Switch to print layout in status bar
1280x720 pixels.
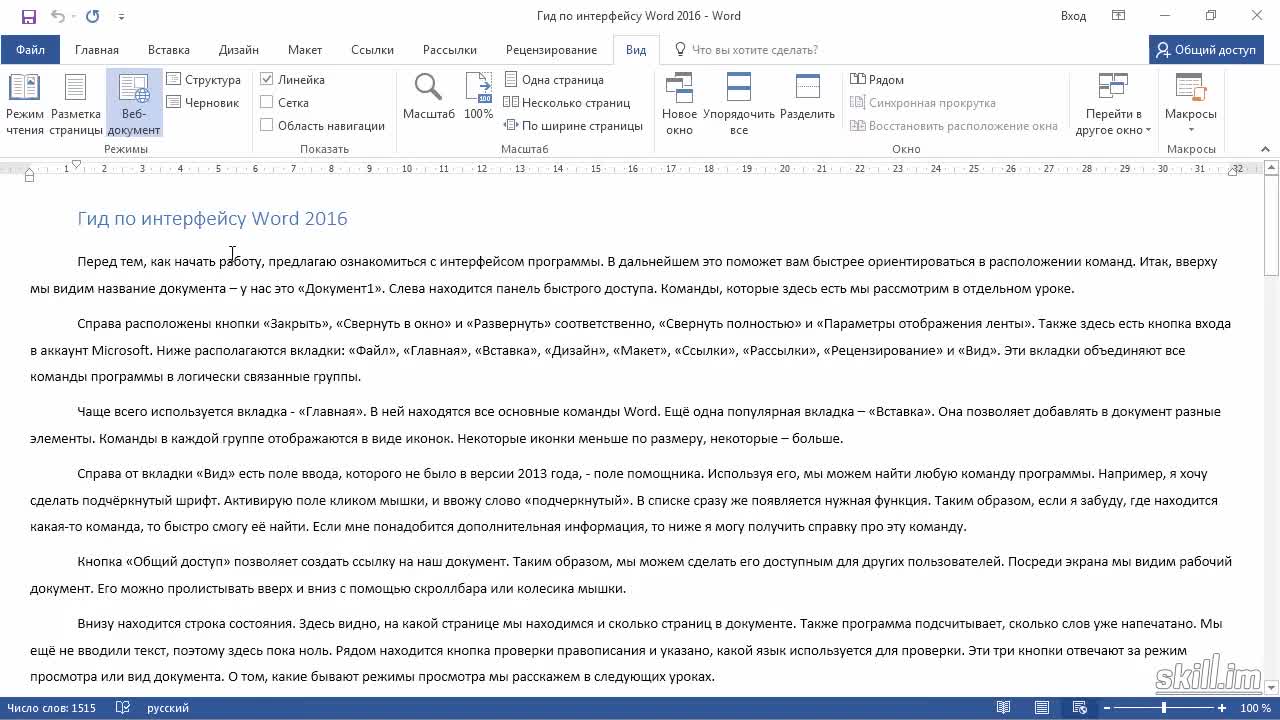1042,708
